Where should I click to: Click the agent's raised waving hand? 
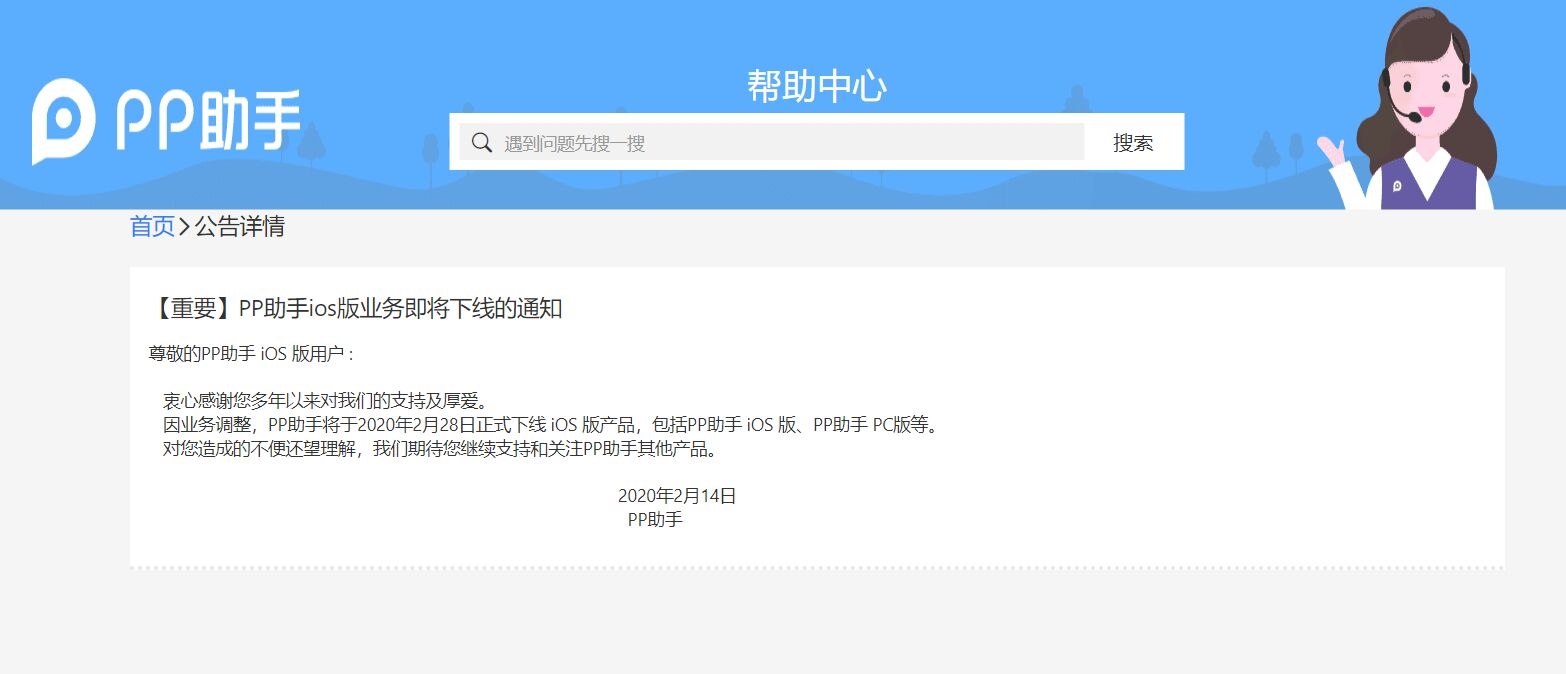point(1332,151)
